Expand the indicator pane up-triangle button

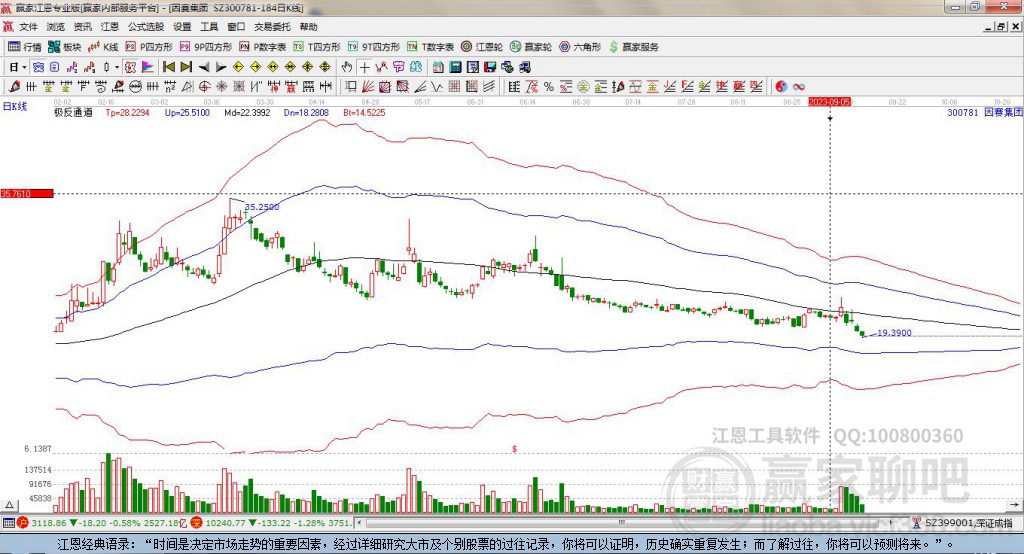pyautogui.click(x=9, y=505)
